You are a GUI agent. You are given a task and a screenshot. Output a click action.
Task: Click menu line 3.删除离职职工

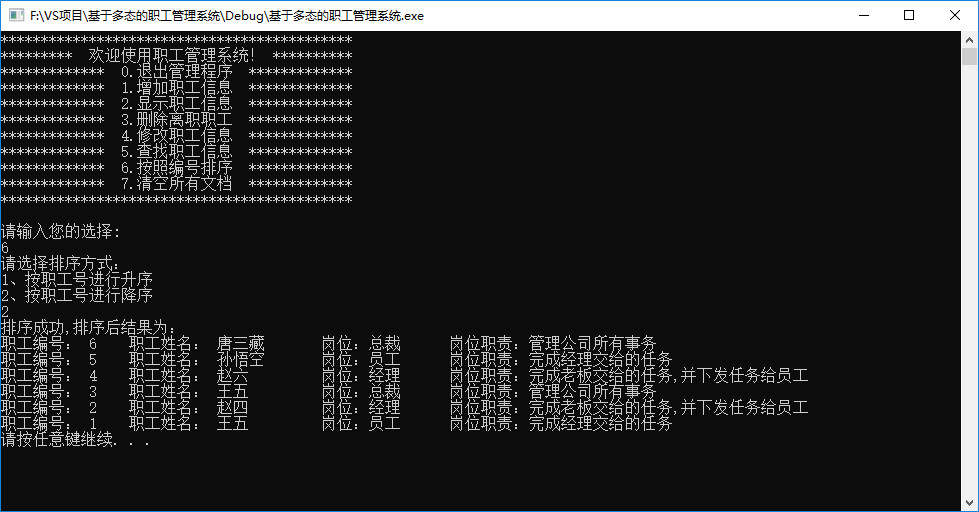(177, 120)
